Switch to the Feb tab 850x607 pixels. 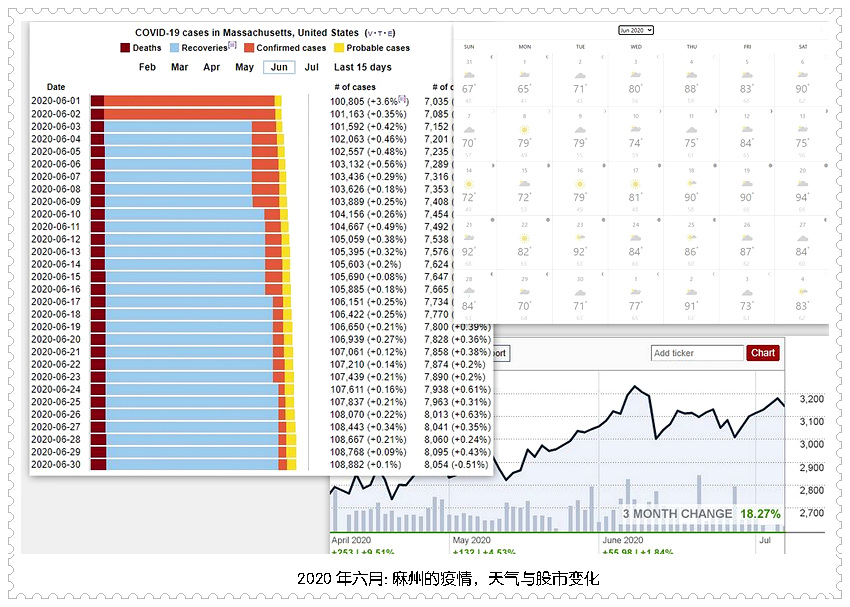point(147,67)
